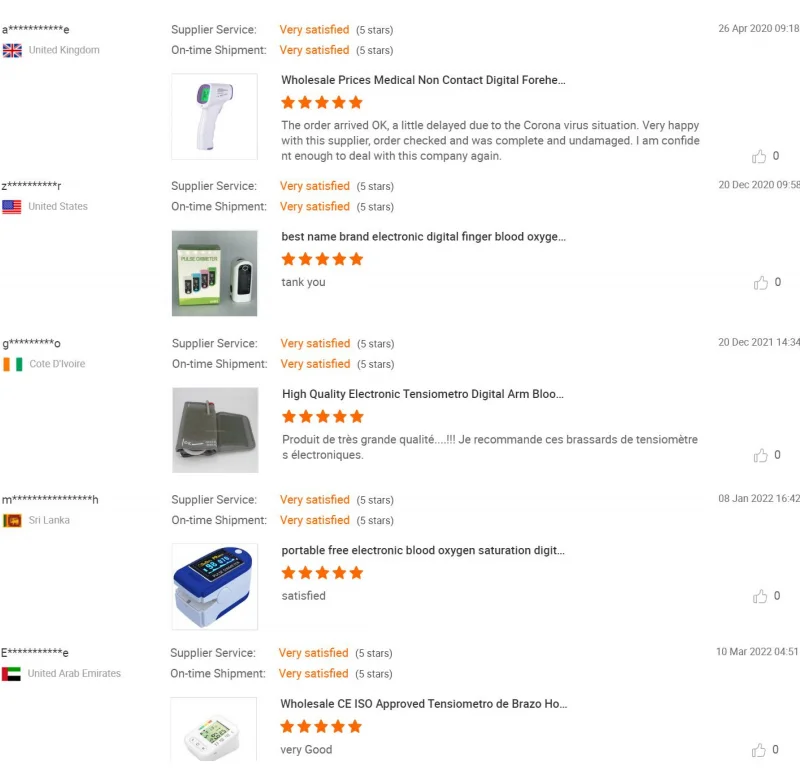Viewport: 800px width, 780px height.
Task: Click the Sri Lanka flag icon
Action: (x=12, y=521)
